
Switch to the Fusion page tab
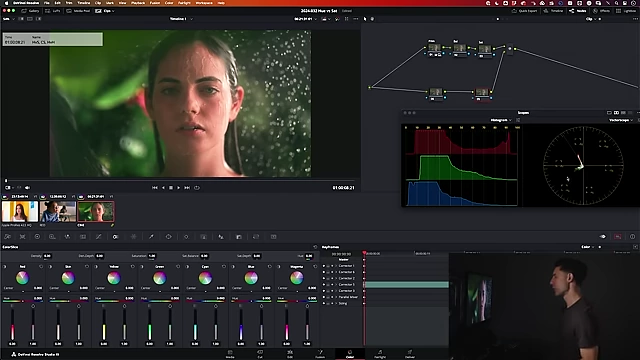tap(320, 354)
